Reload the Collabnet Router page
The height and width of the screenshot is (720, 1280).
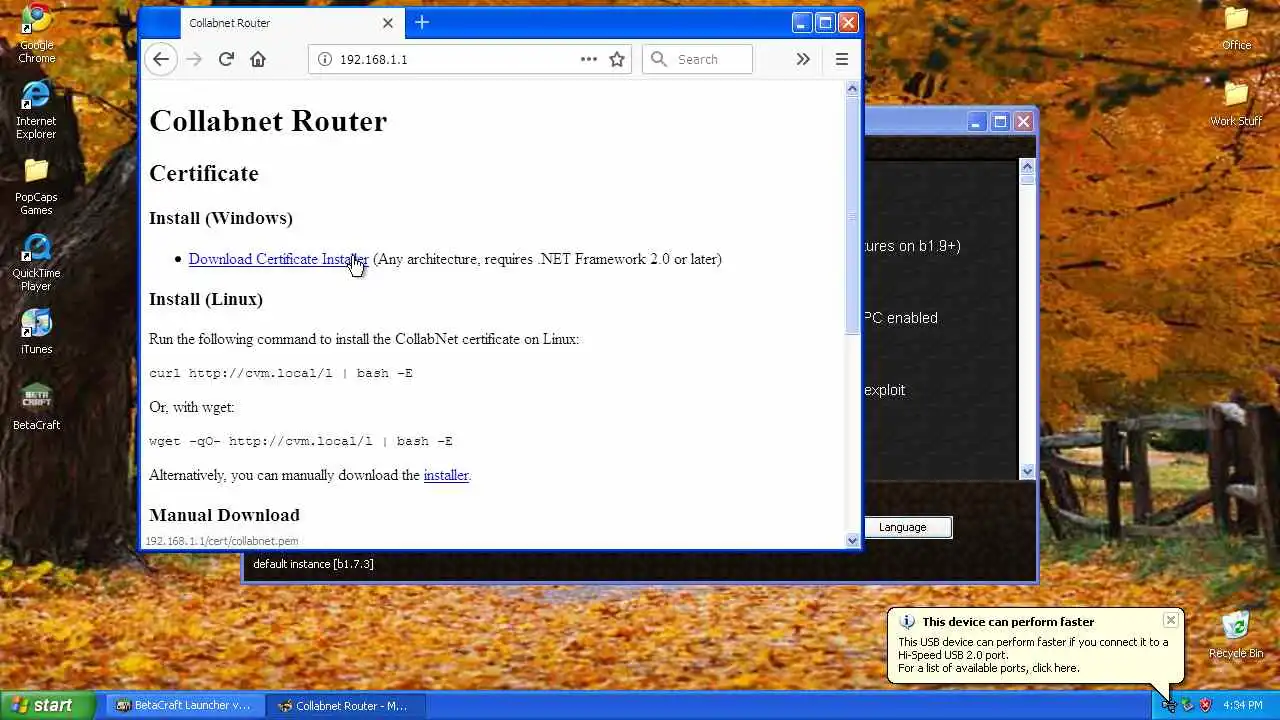(226, 59)
